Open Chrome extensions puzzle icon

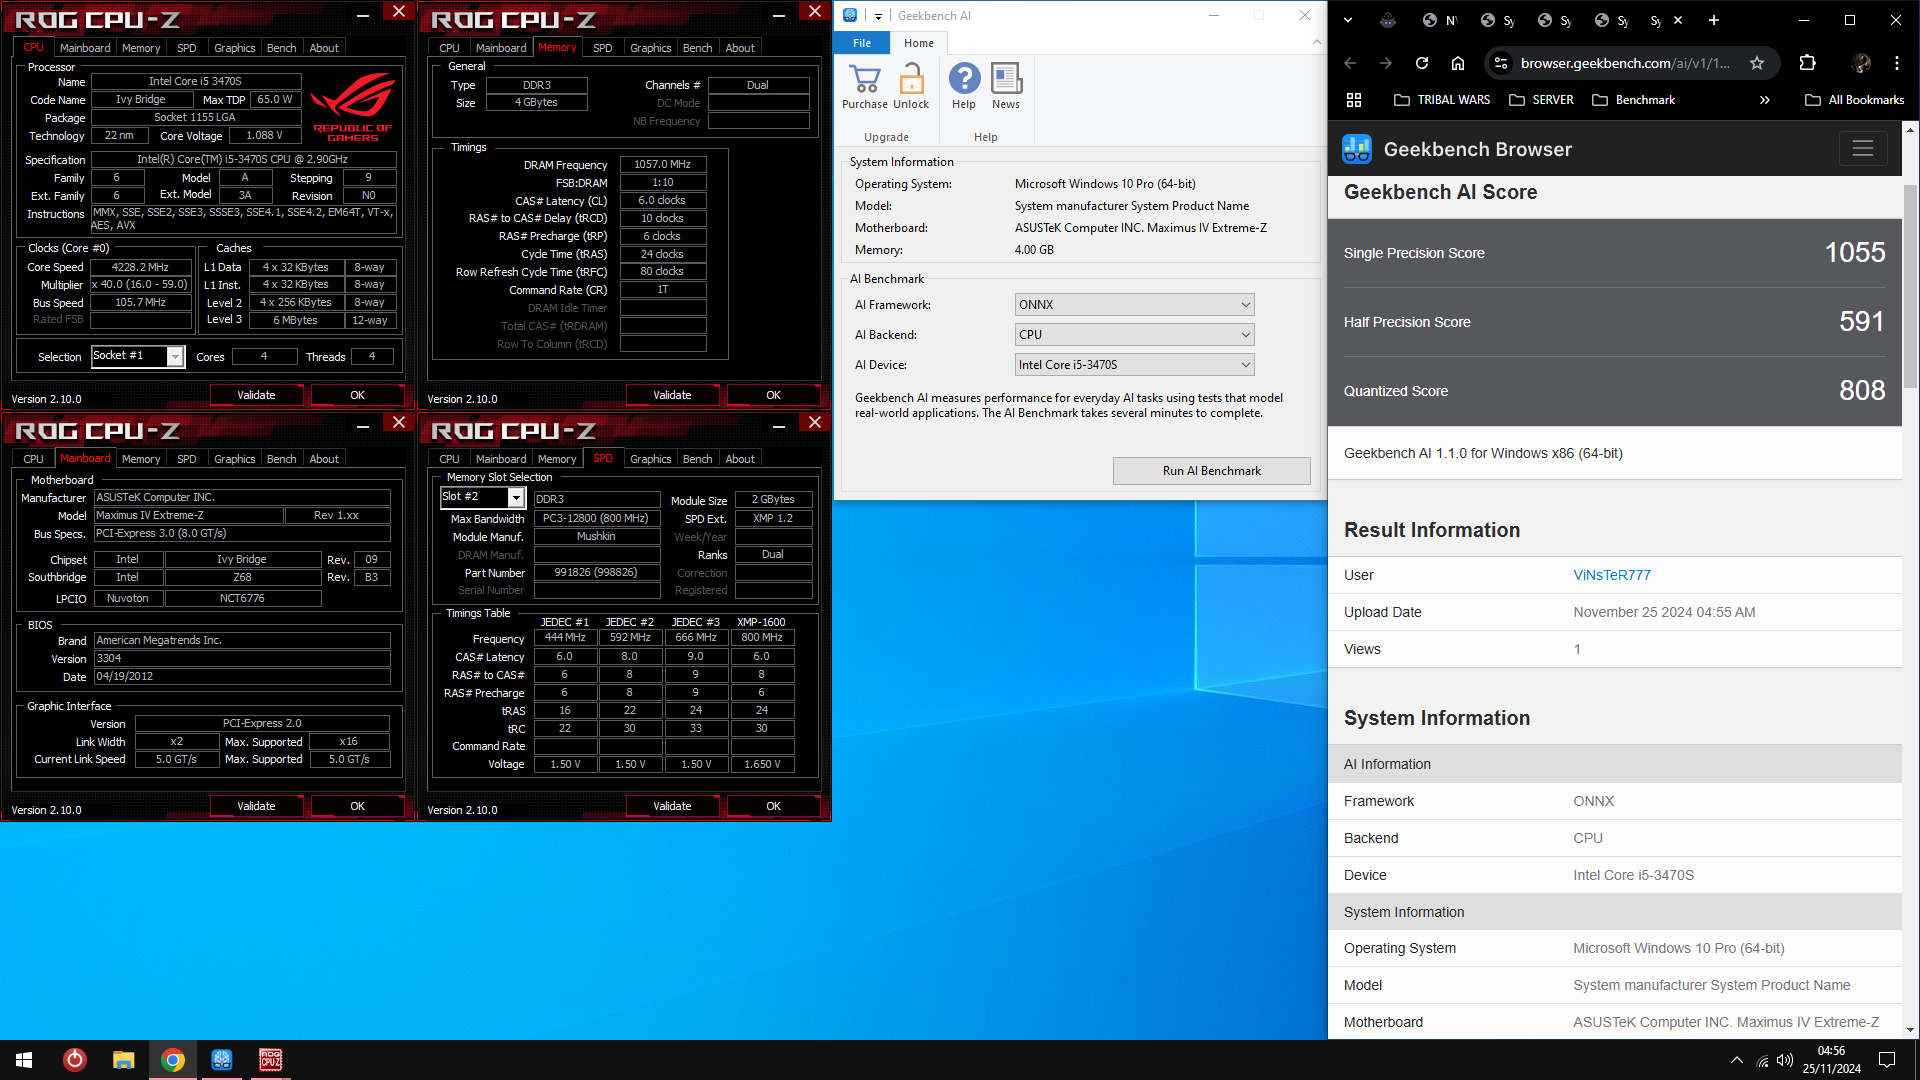tap(1807, 63)
